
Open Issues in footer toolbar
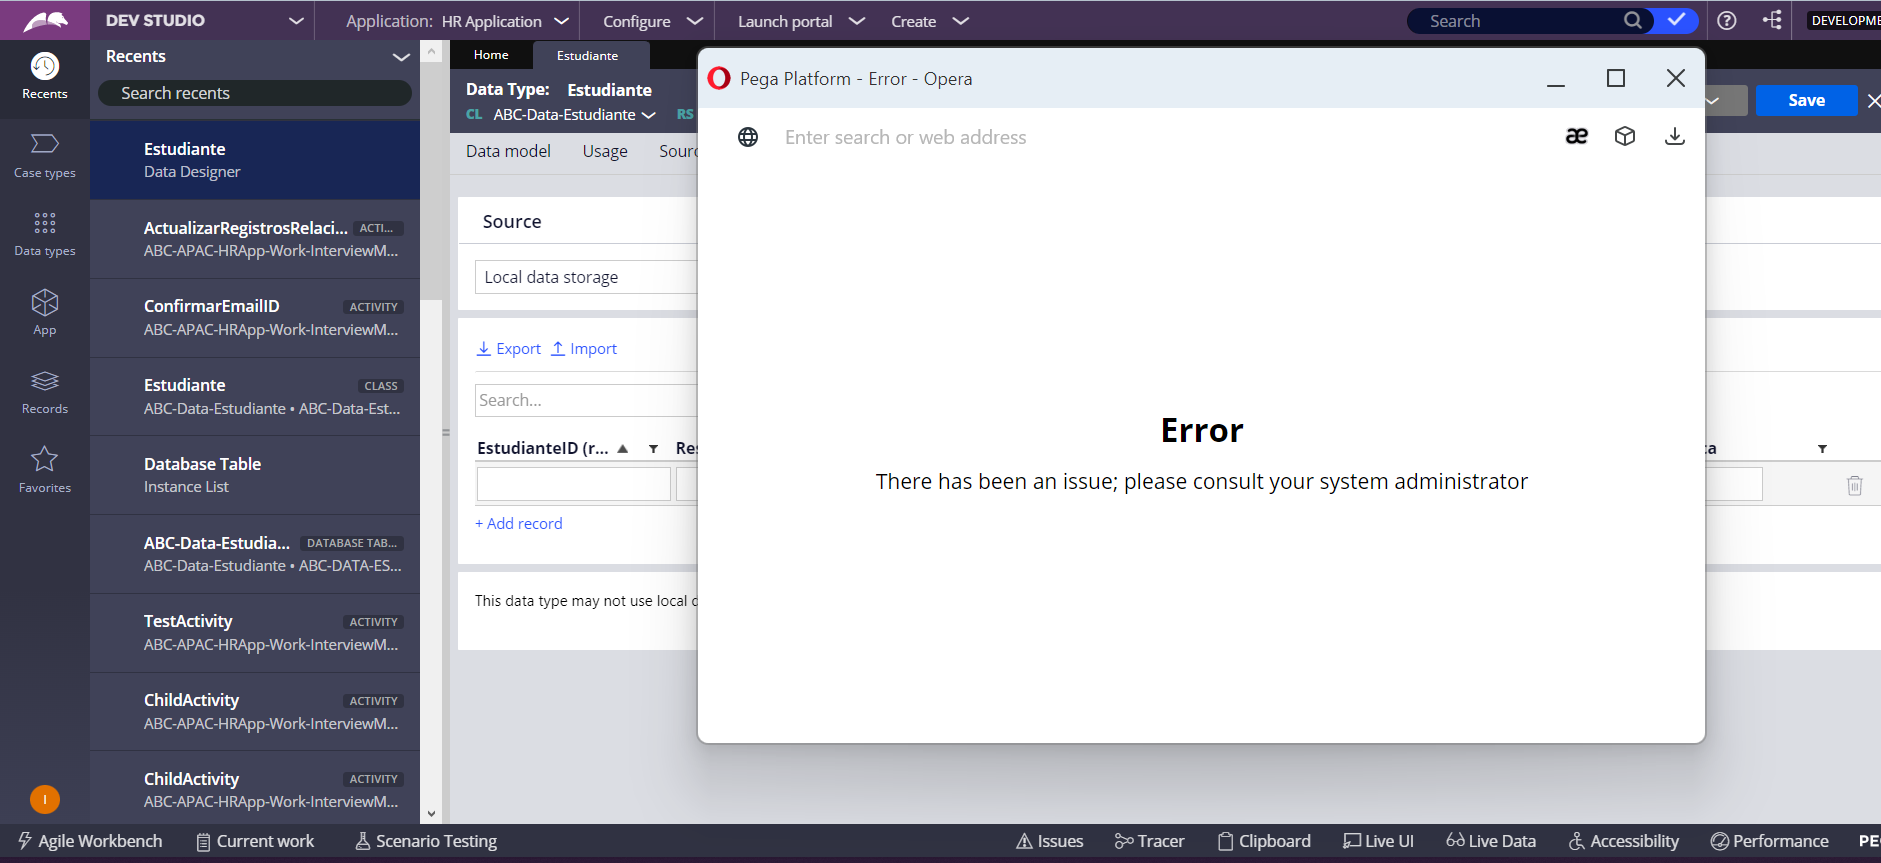coord(1050,841)
